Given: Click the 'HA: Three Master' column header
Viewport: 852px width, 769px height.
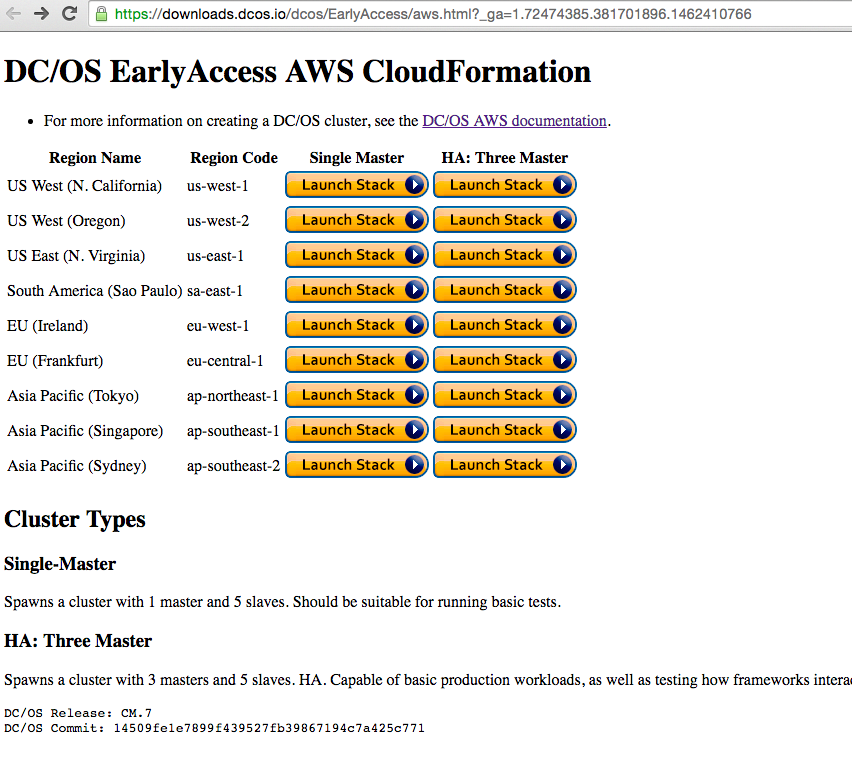Looking at the screenshot, I should pyautogui.click(x=505, y=158).
